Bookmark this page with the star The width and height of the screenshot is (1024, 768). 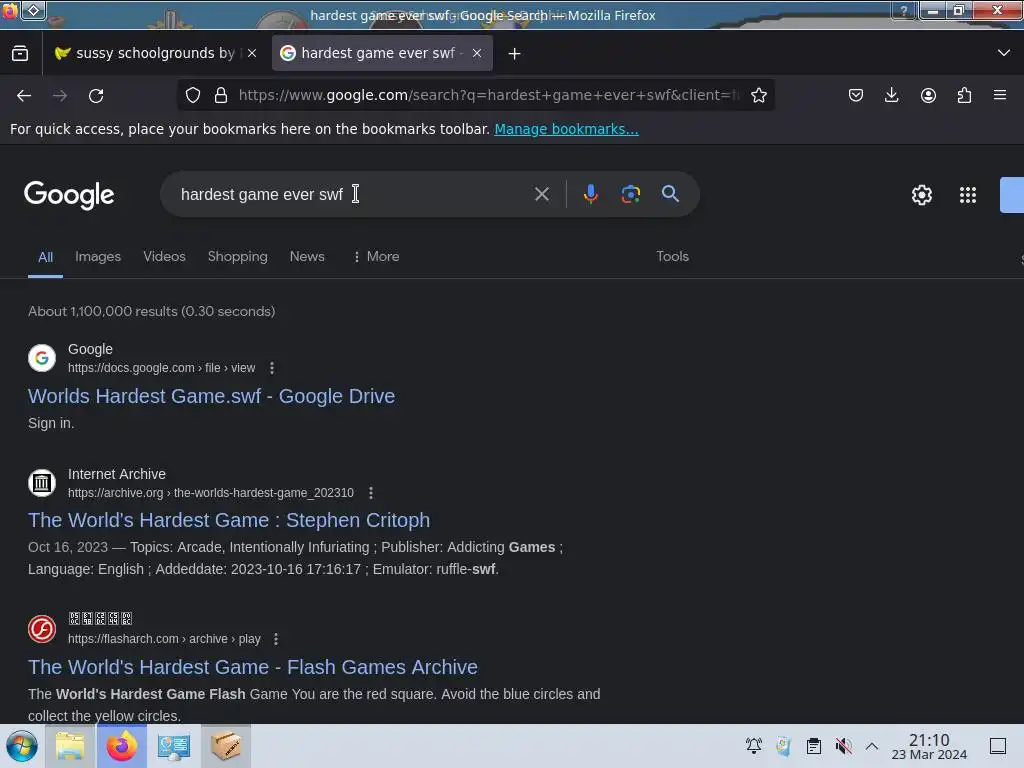click(x=758, y=95)
